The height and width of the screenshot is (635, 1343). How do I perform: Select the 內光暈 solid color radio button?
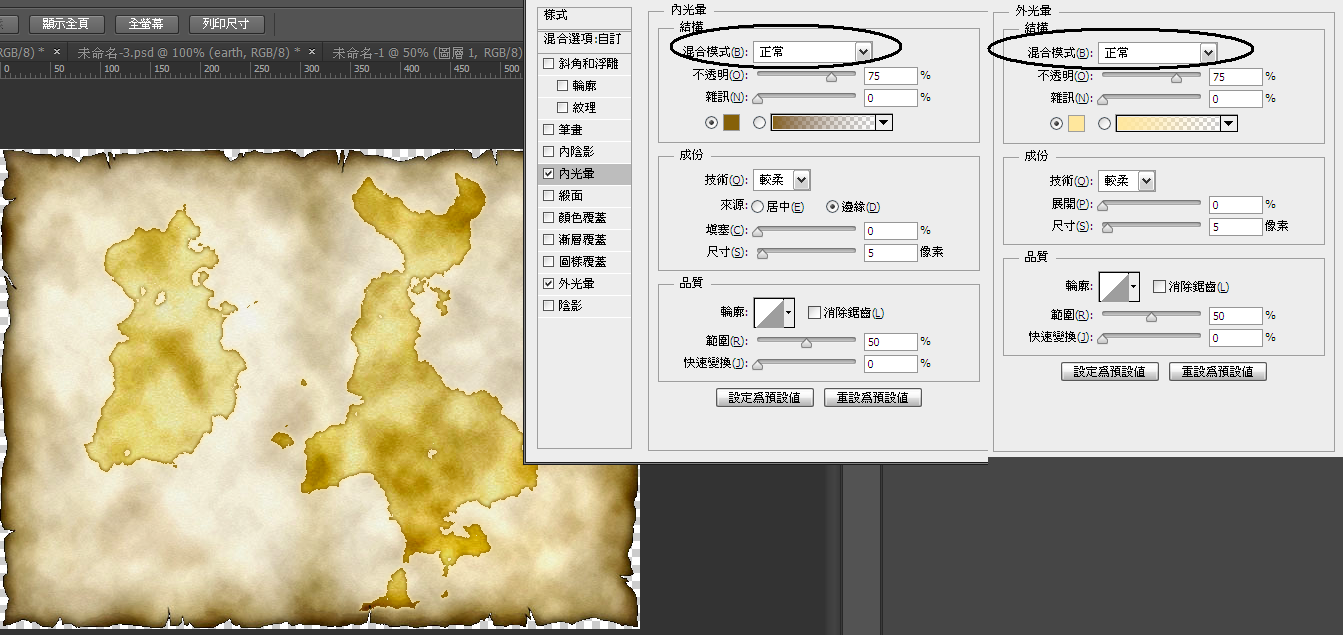click(x=712, y=122)
